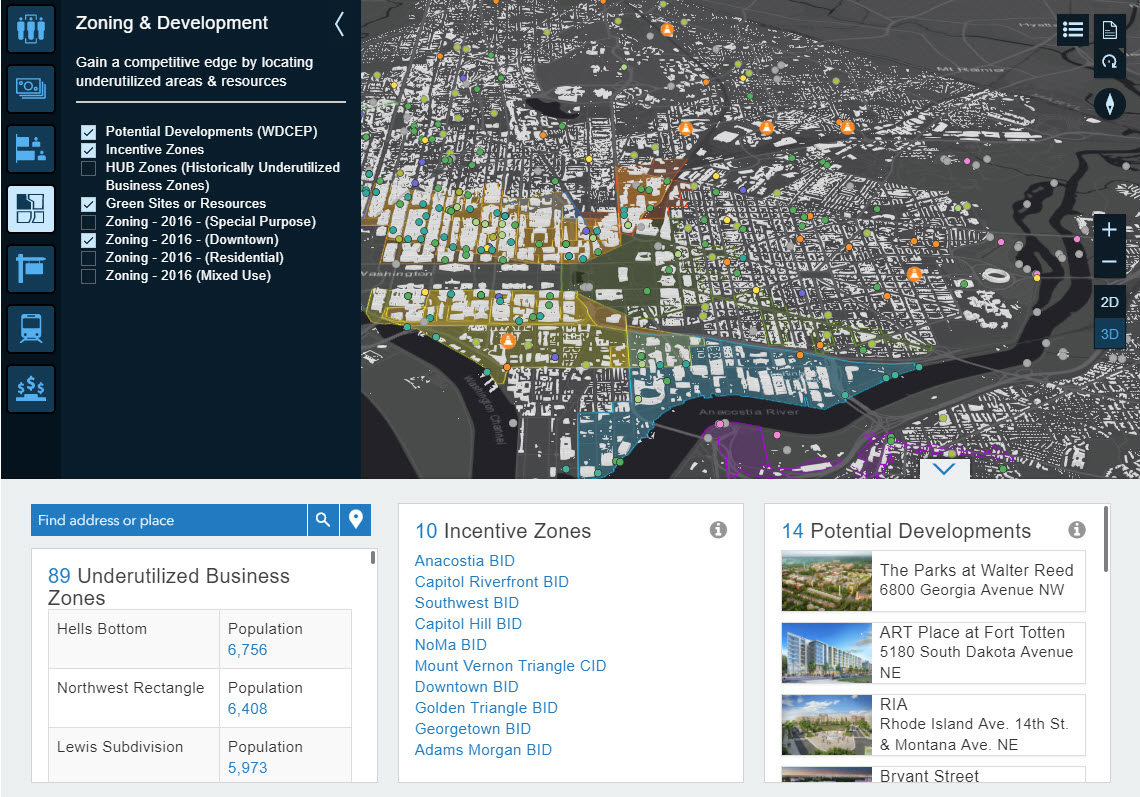Open the Southwest BID link
The height and width of the screenshot is (797, 1140).
(x=467, y=603)
